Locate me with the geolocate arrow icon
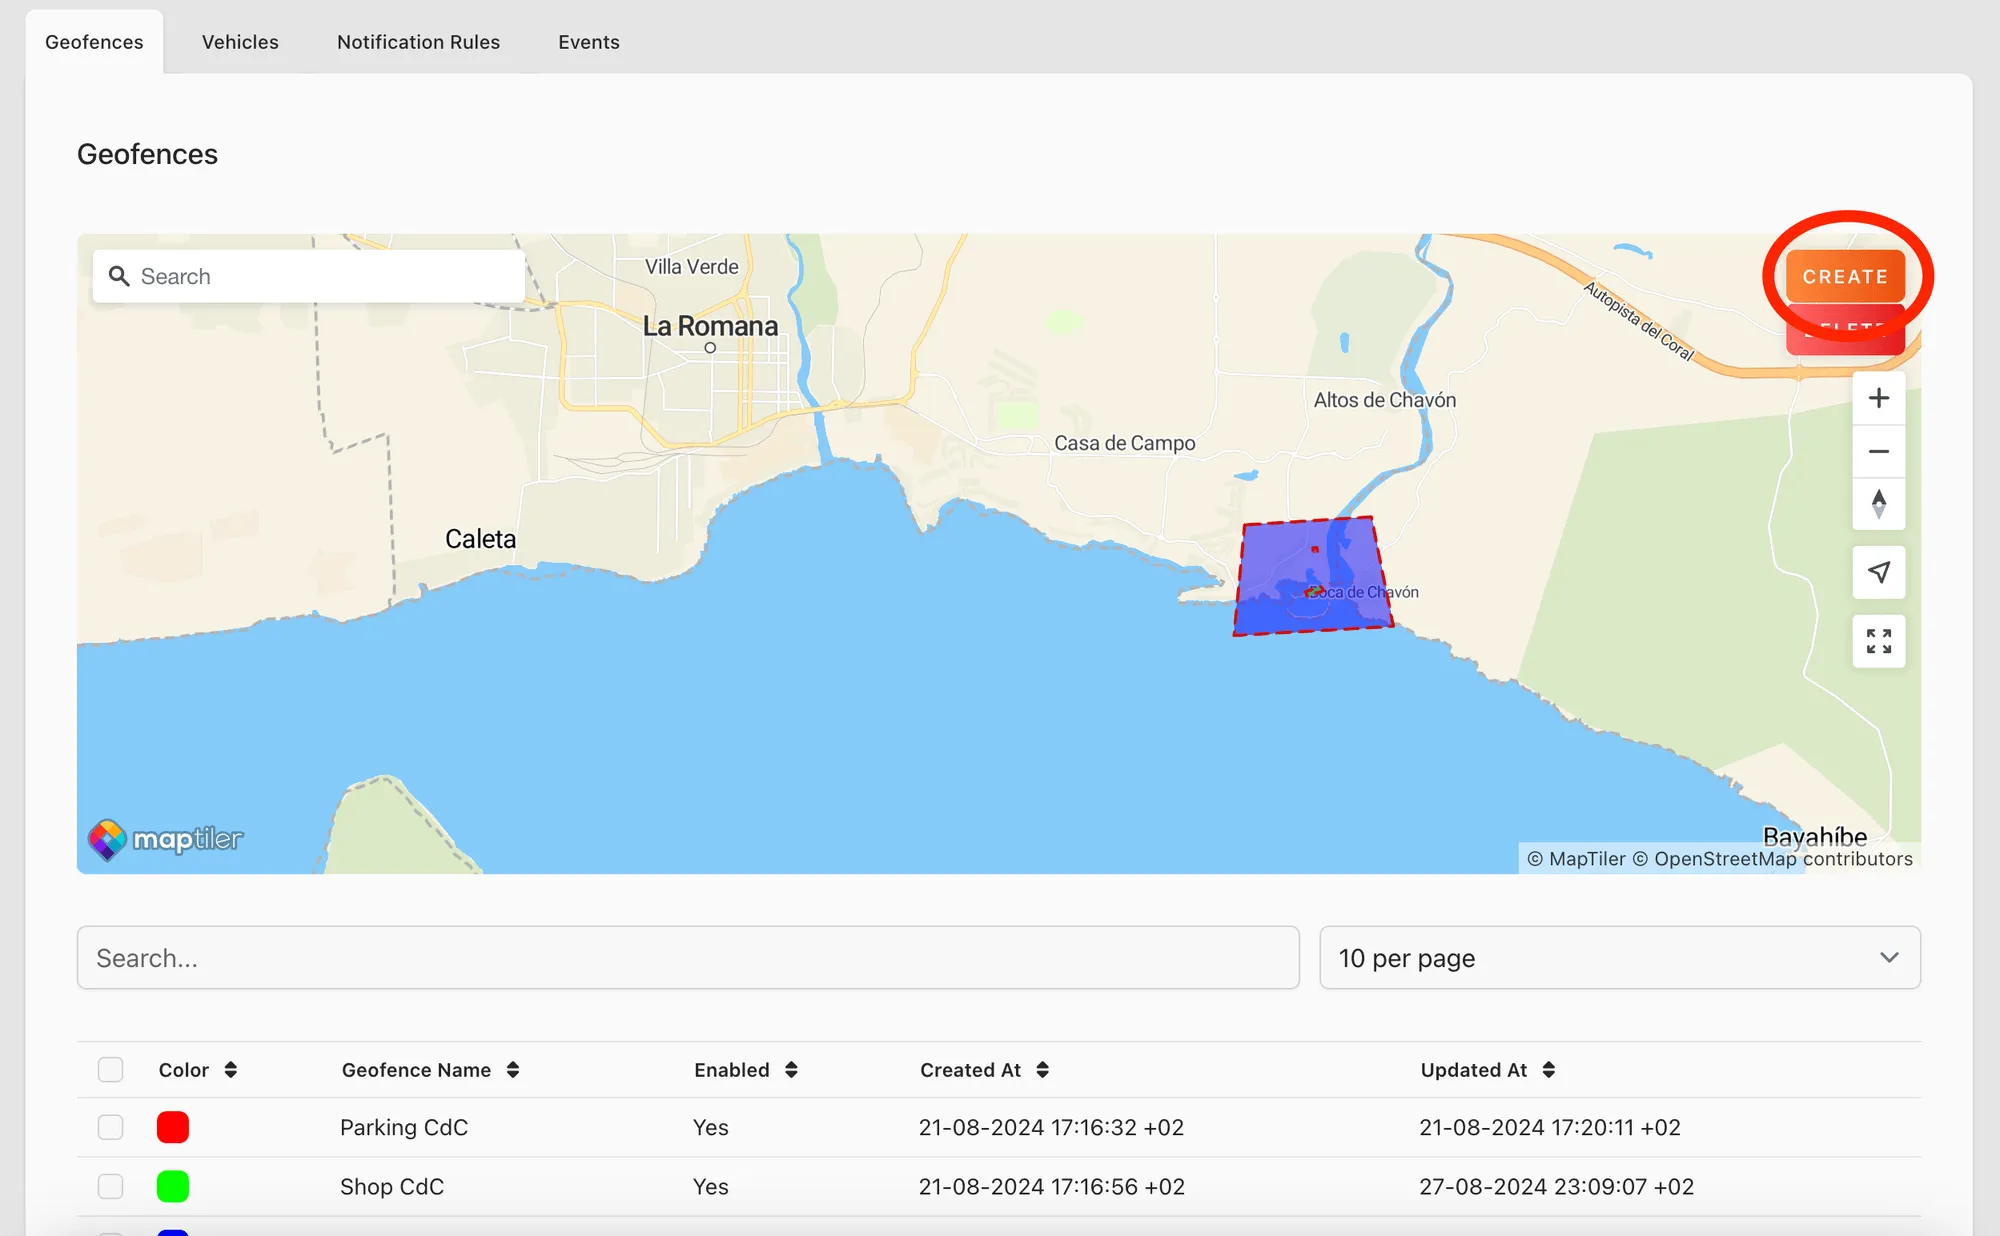 [x=1878, y=572]
